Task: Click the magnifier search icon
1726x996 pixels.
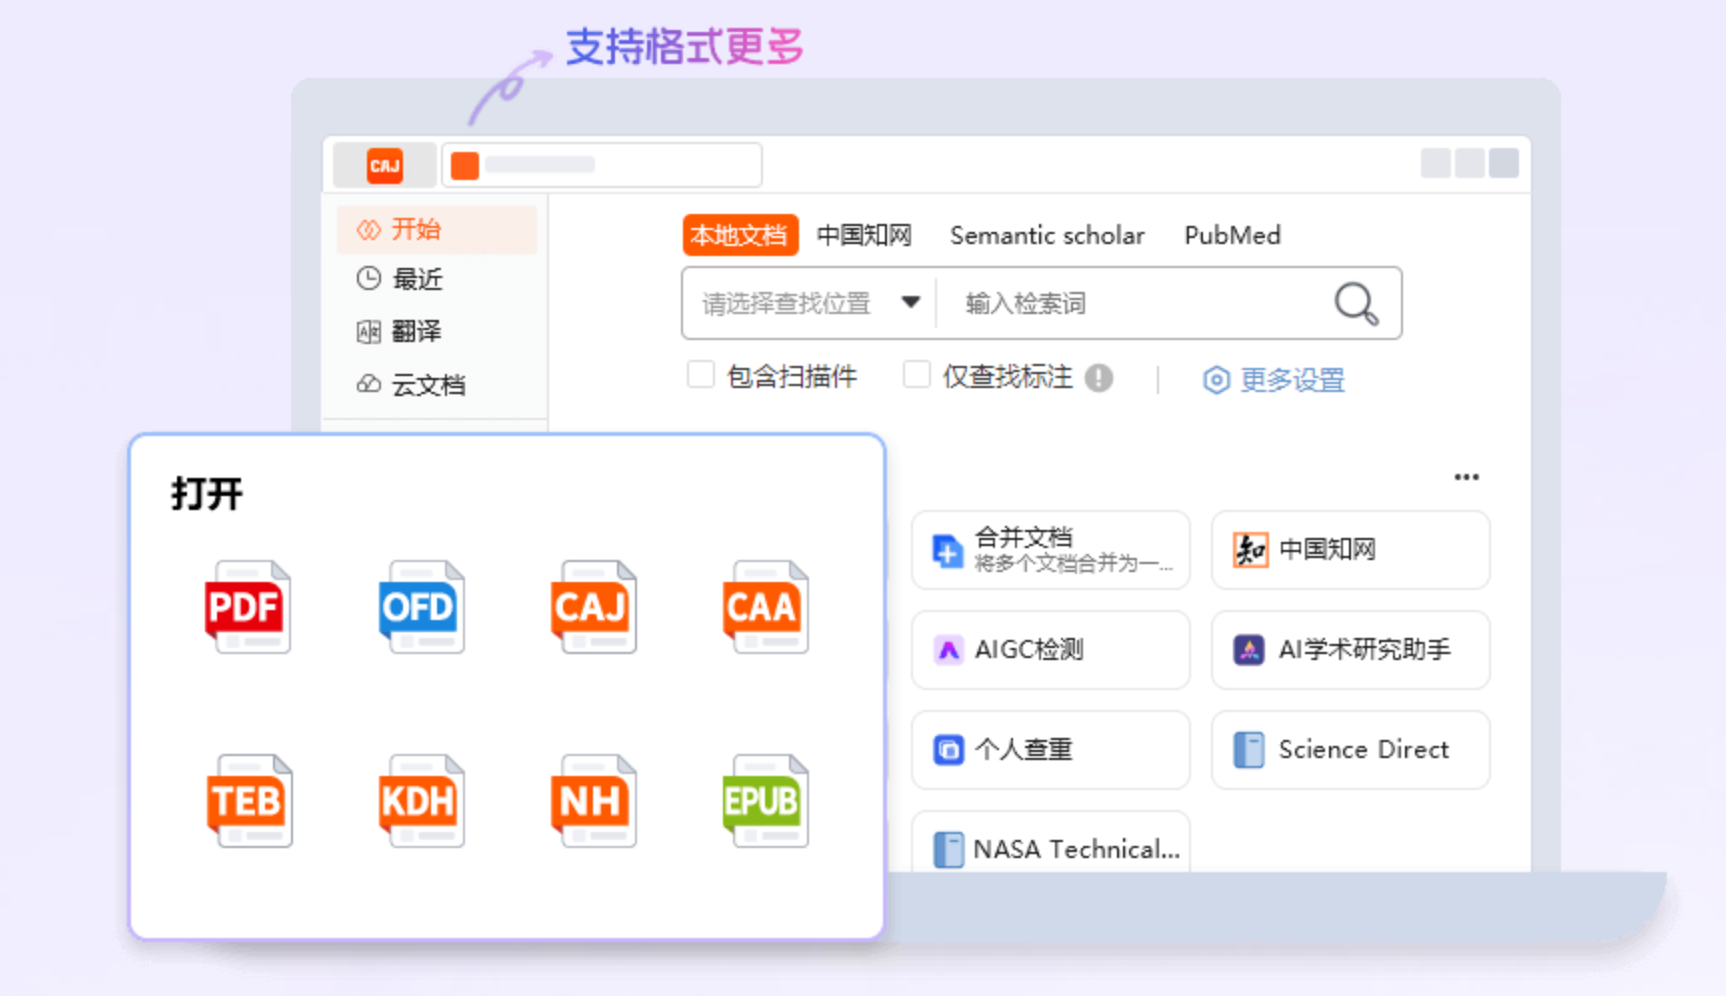Action: point(1356,303)
